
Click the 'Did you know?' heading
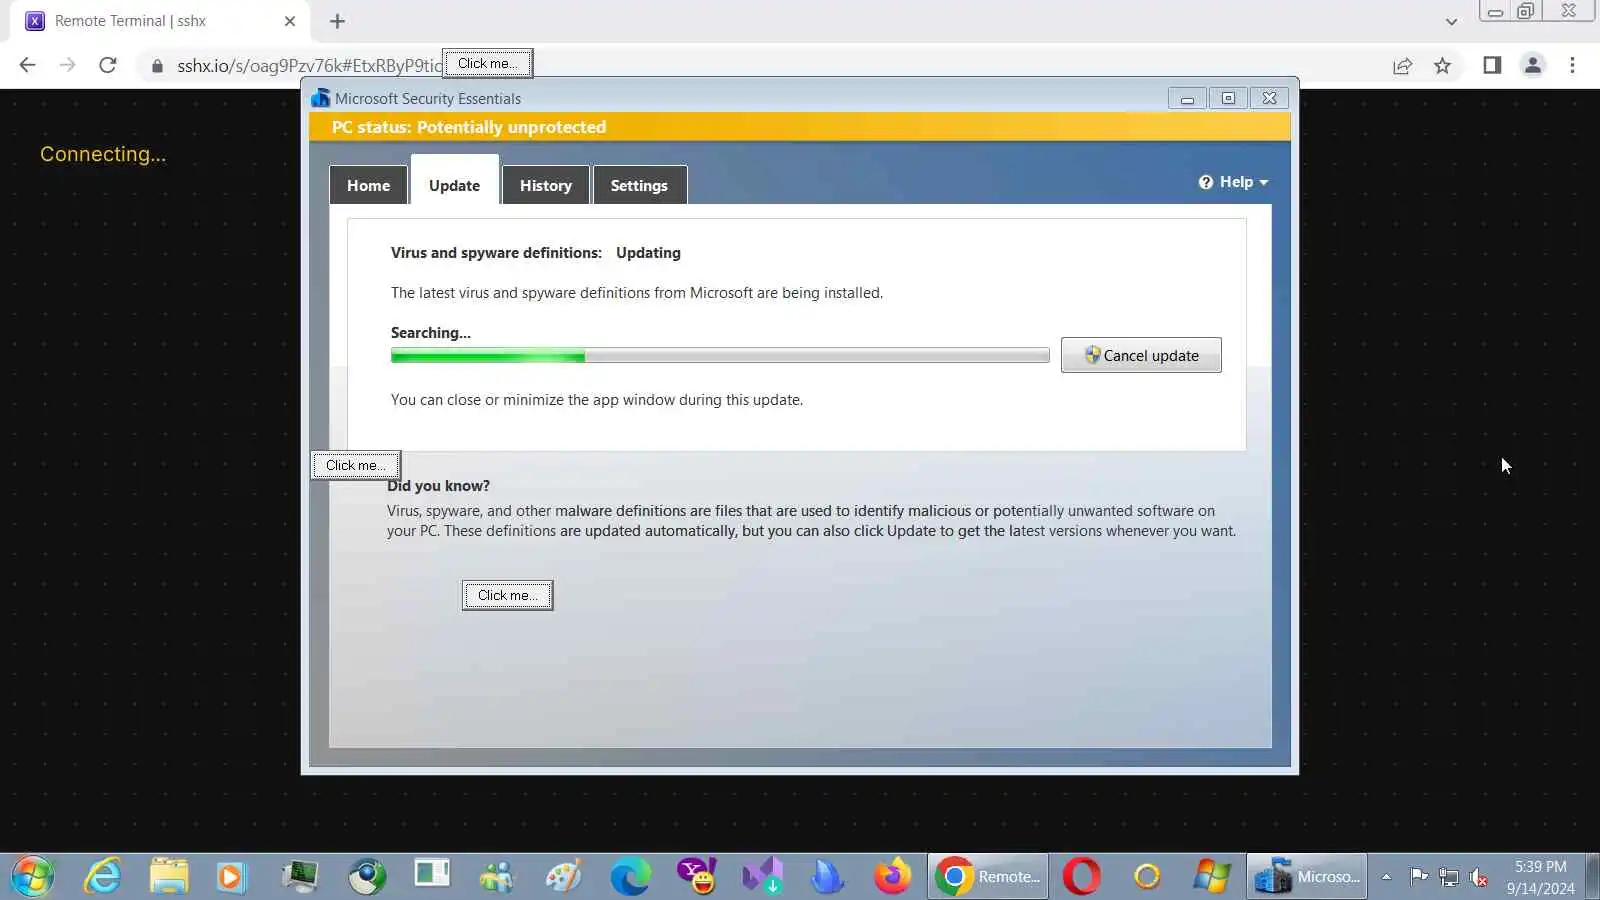[438, 486]
